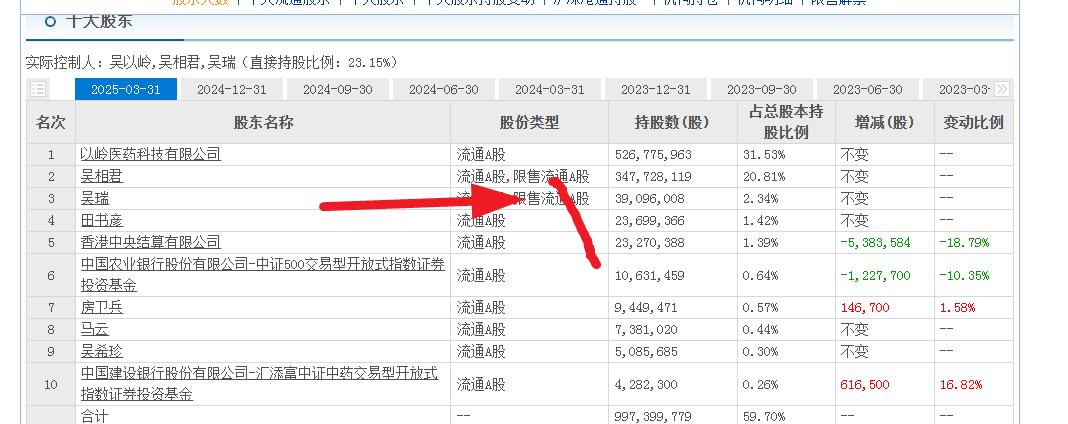The image size is (1068, 424).
Task: Click the decrease value -1,227,700
Action: coord(875,276)
